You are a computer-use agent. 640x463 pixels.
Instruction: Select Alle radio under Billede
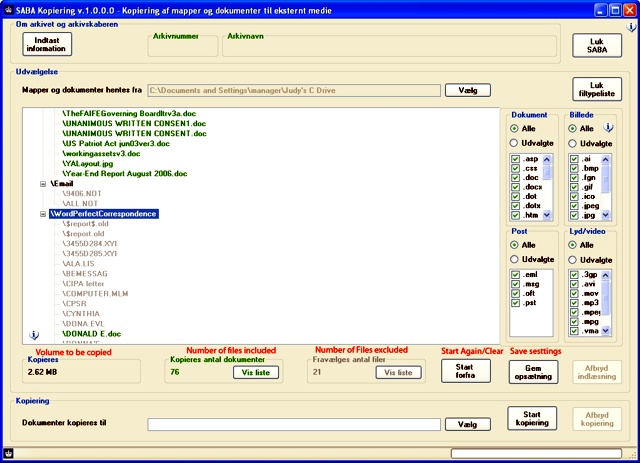click(573, 129)
